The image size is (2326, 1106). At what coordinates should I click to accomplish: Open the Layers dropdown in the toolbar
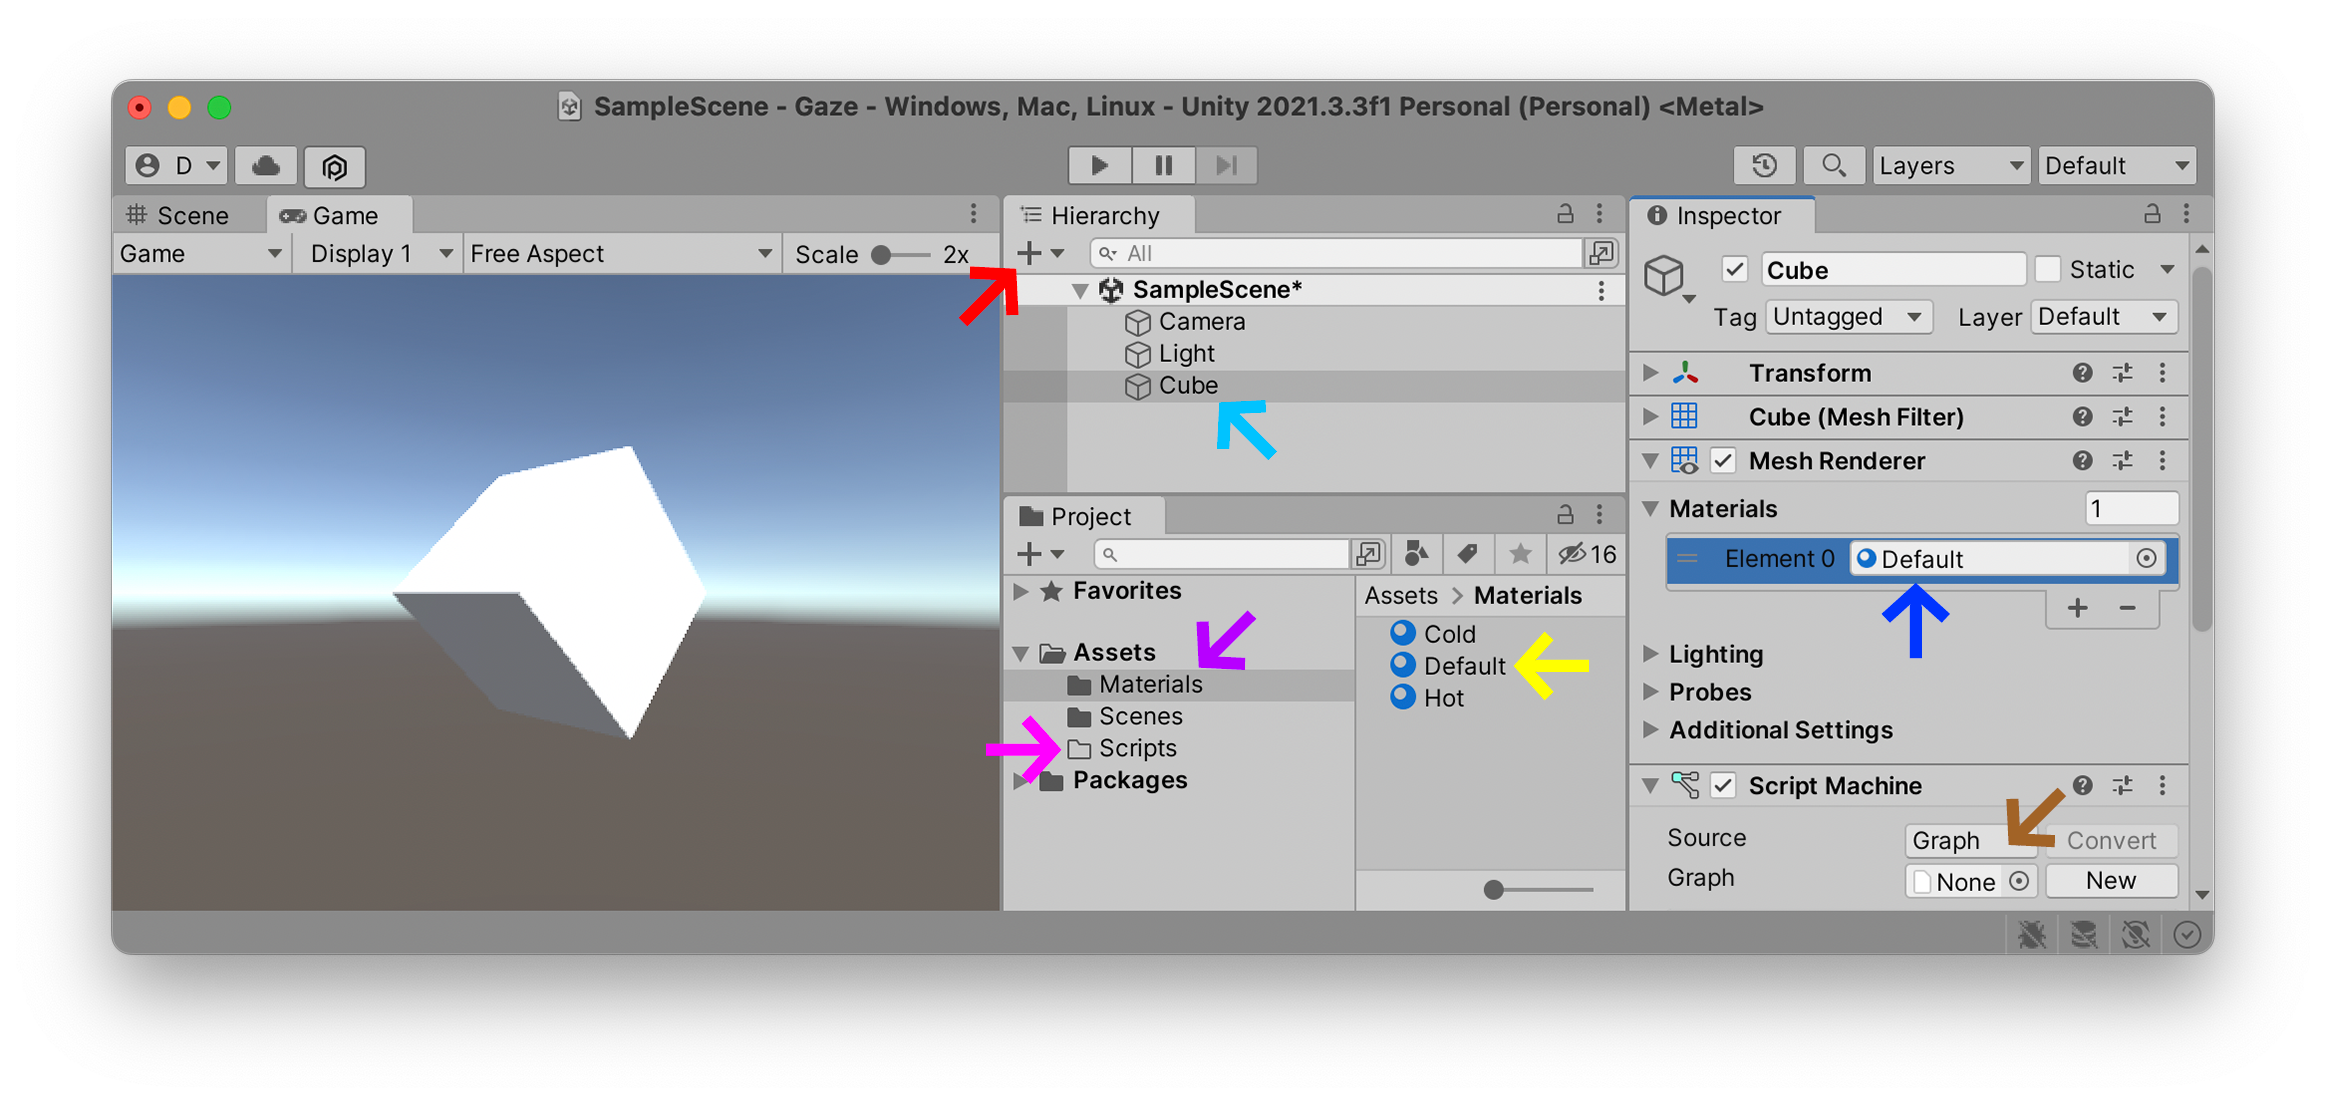[x=1950, y=165]
